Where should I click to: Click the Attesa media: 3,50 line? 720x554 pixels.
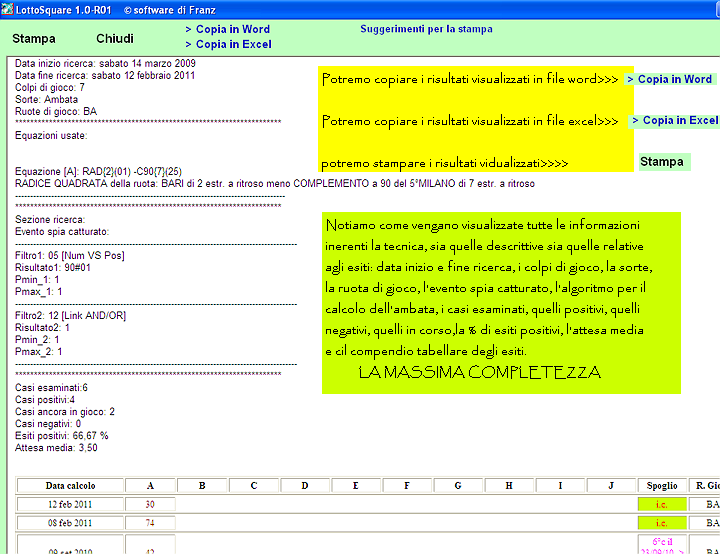tap(56, 447)
